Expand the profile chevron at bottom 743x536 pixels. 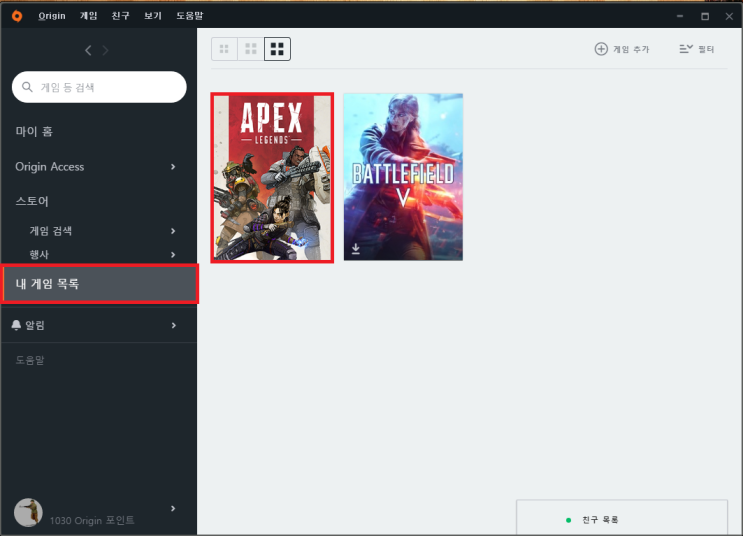click(x=173, y=509)
